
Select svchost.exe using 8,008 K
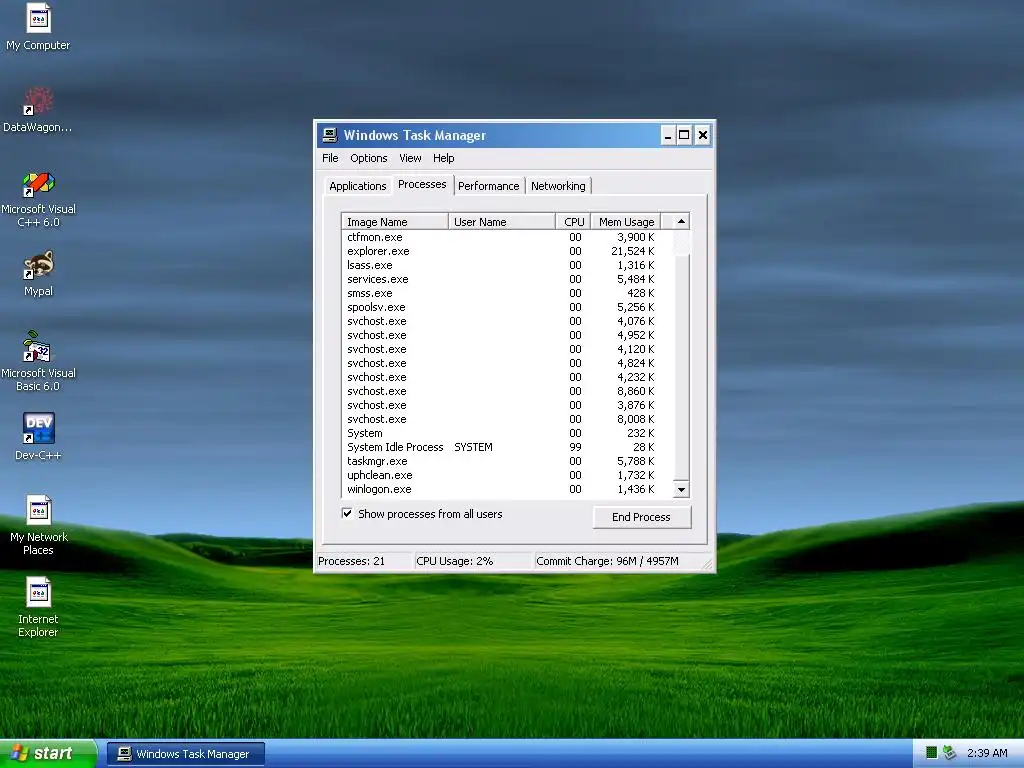pos(507,419)
